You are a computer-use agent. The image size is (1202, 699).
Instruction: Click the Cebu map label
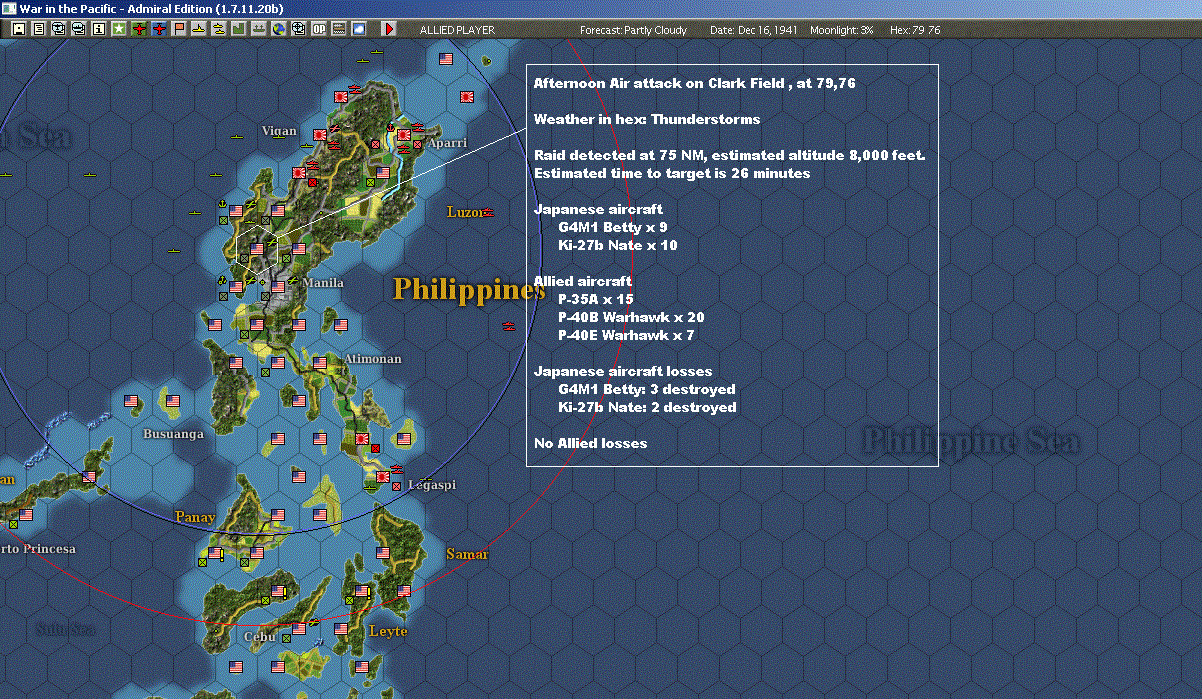pos(260,637)
